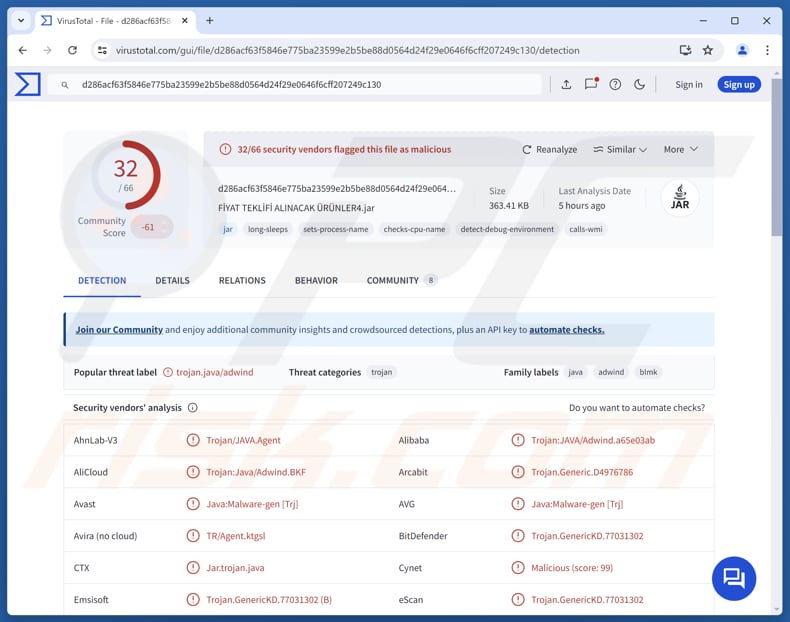The height and width of the screenshot is (622, 790).
Task: Click the automate checks link
Action: tap(566, 330)
